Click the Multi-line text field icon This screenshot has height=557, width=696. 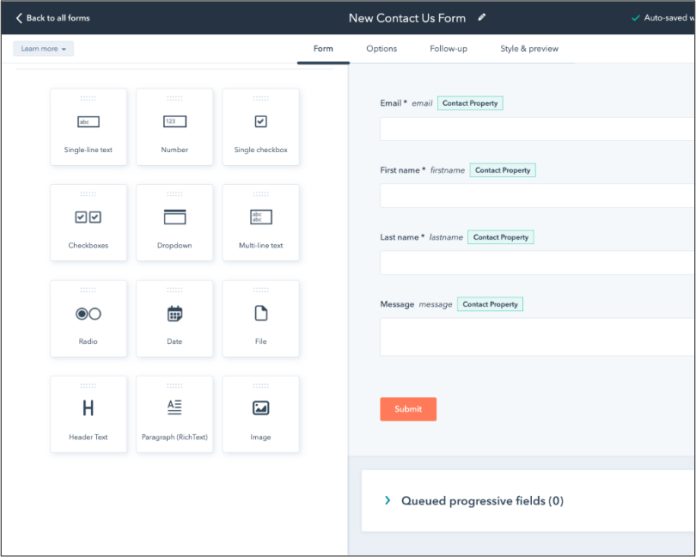[260, 217]
